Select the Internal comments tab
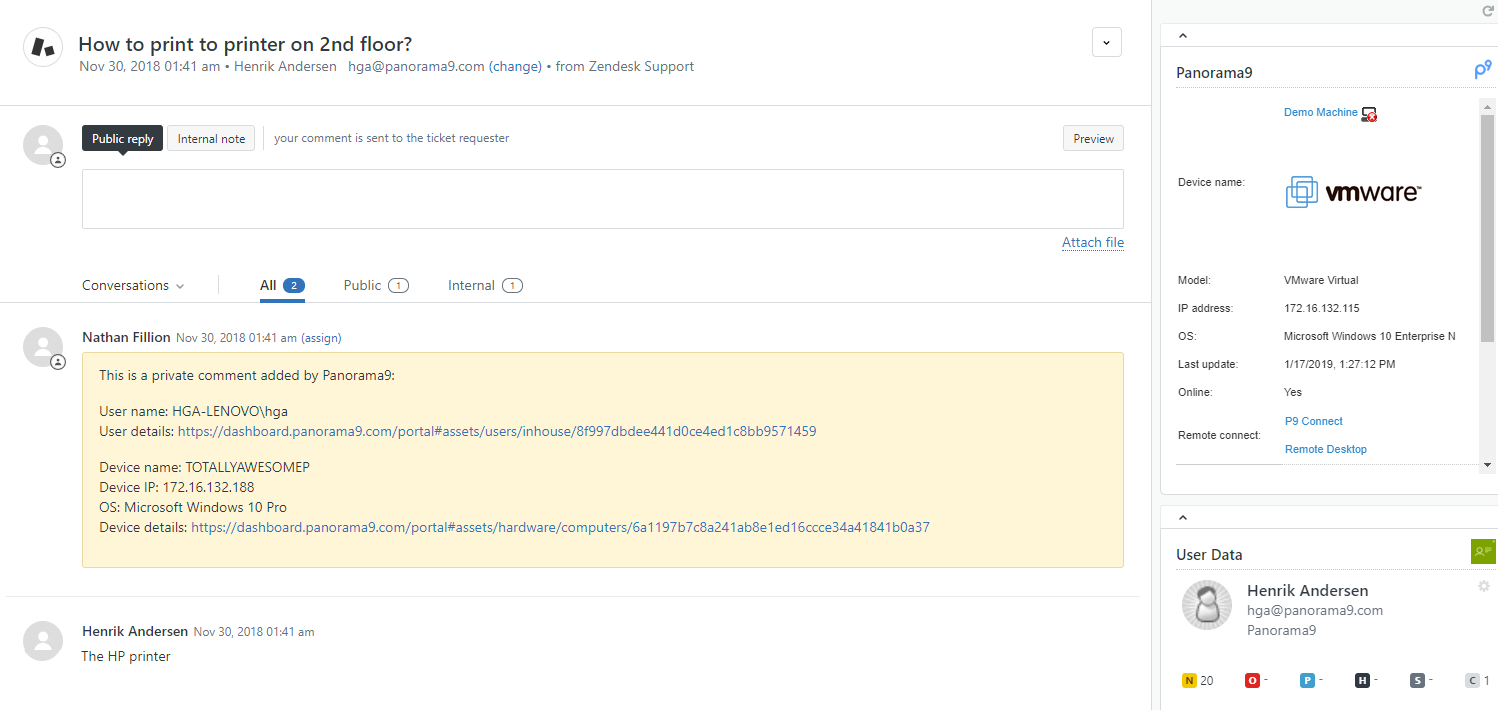The width and height of the screenshot is (1498, 710). tap(486, 285)
